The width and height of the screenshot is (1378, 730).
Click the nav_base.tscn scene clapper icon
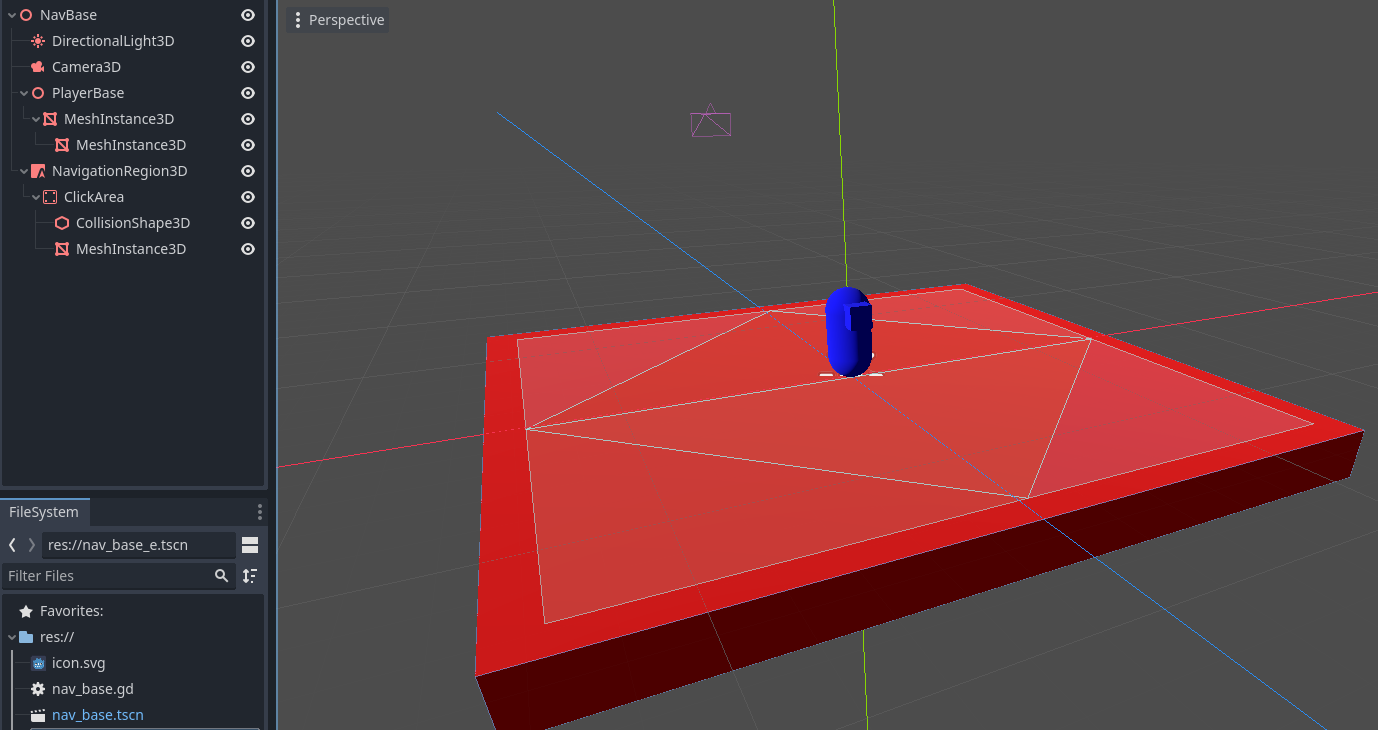pyautogui.click(x=38, y=715)
